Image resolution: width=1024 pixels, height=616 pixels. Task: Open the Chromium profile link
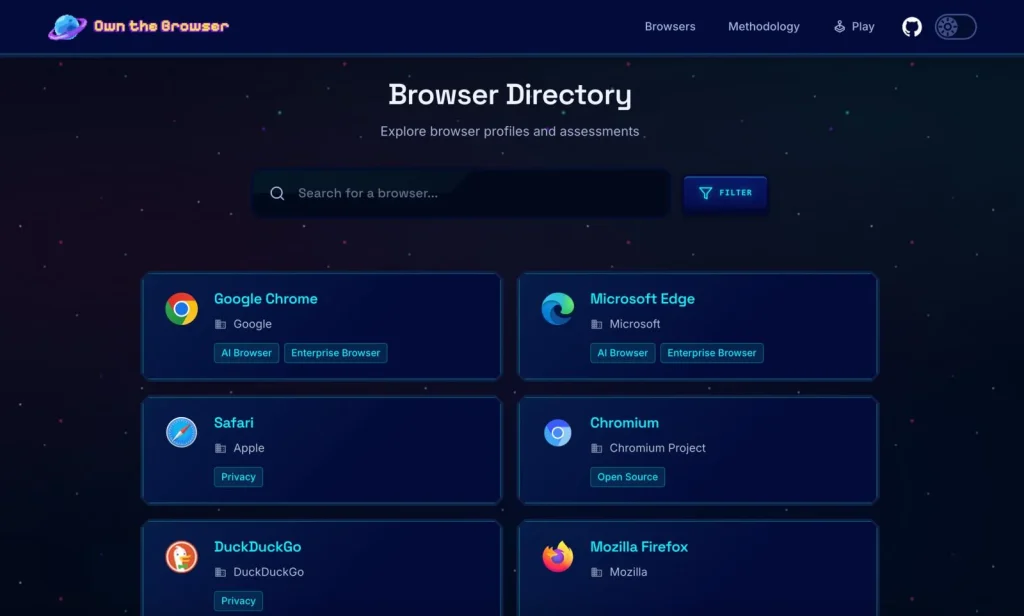(x=624, y=423)
